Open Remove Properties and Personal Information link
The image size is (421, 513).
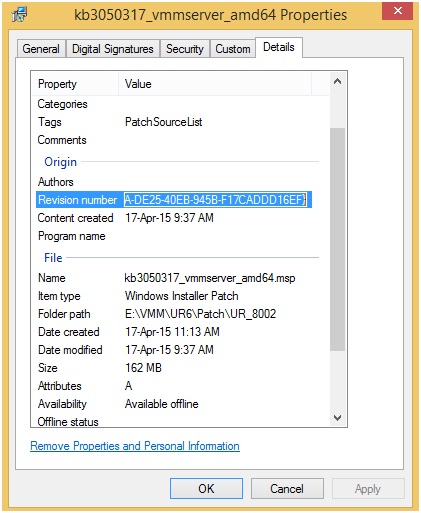[x=135, y=446]
